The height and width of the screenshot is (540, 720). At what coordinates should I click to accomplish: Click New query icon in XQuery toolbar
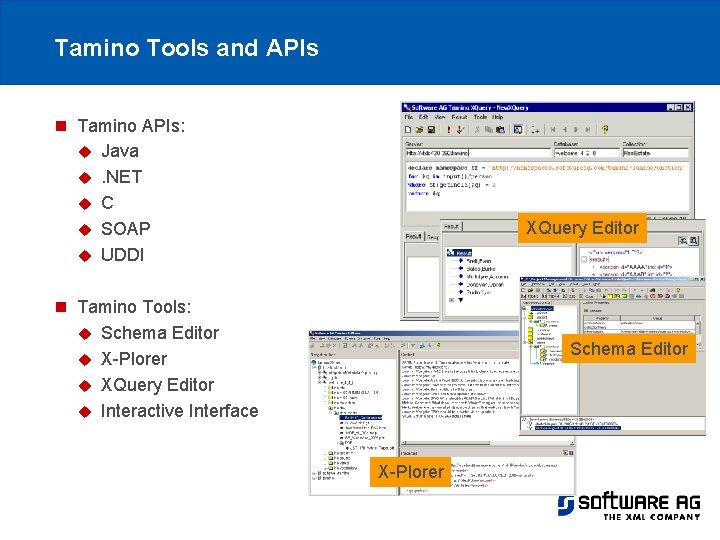[x=408, y=130]
